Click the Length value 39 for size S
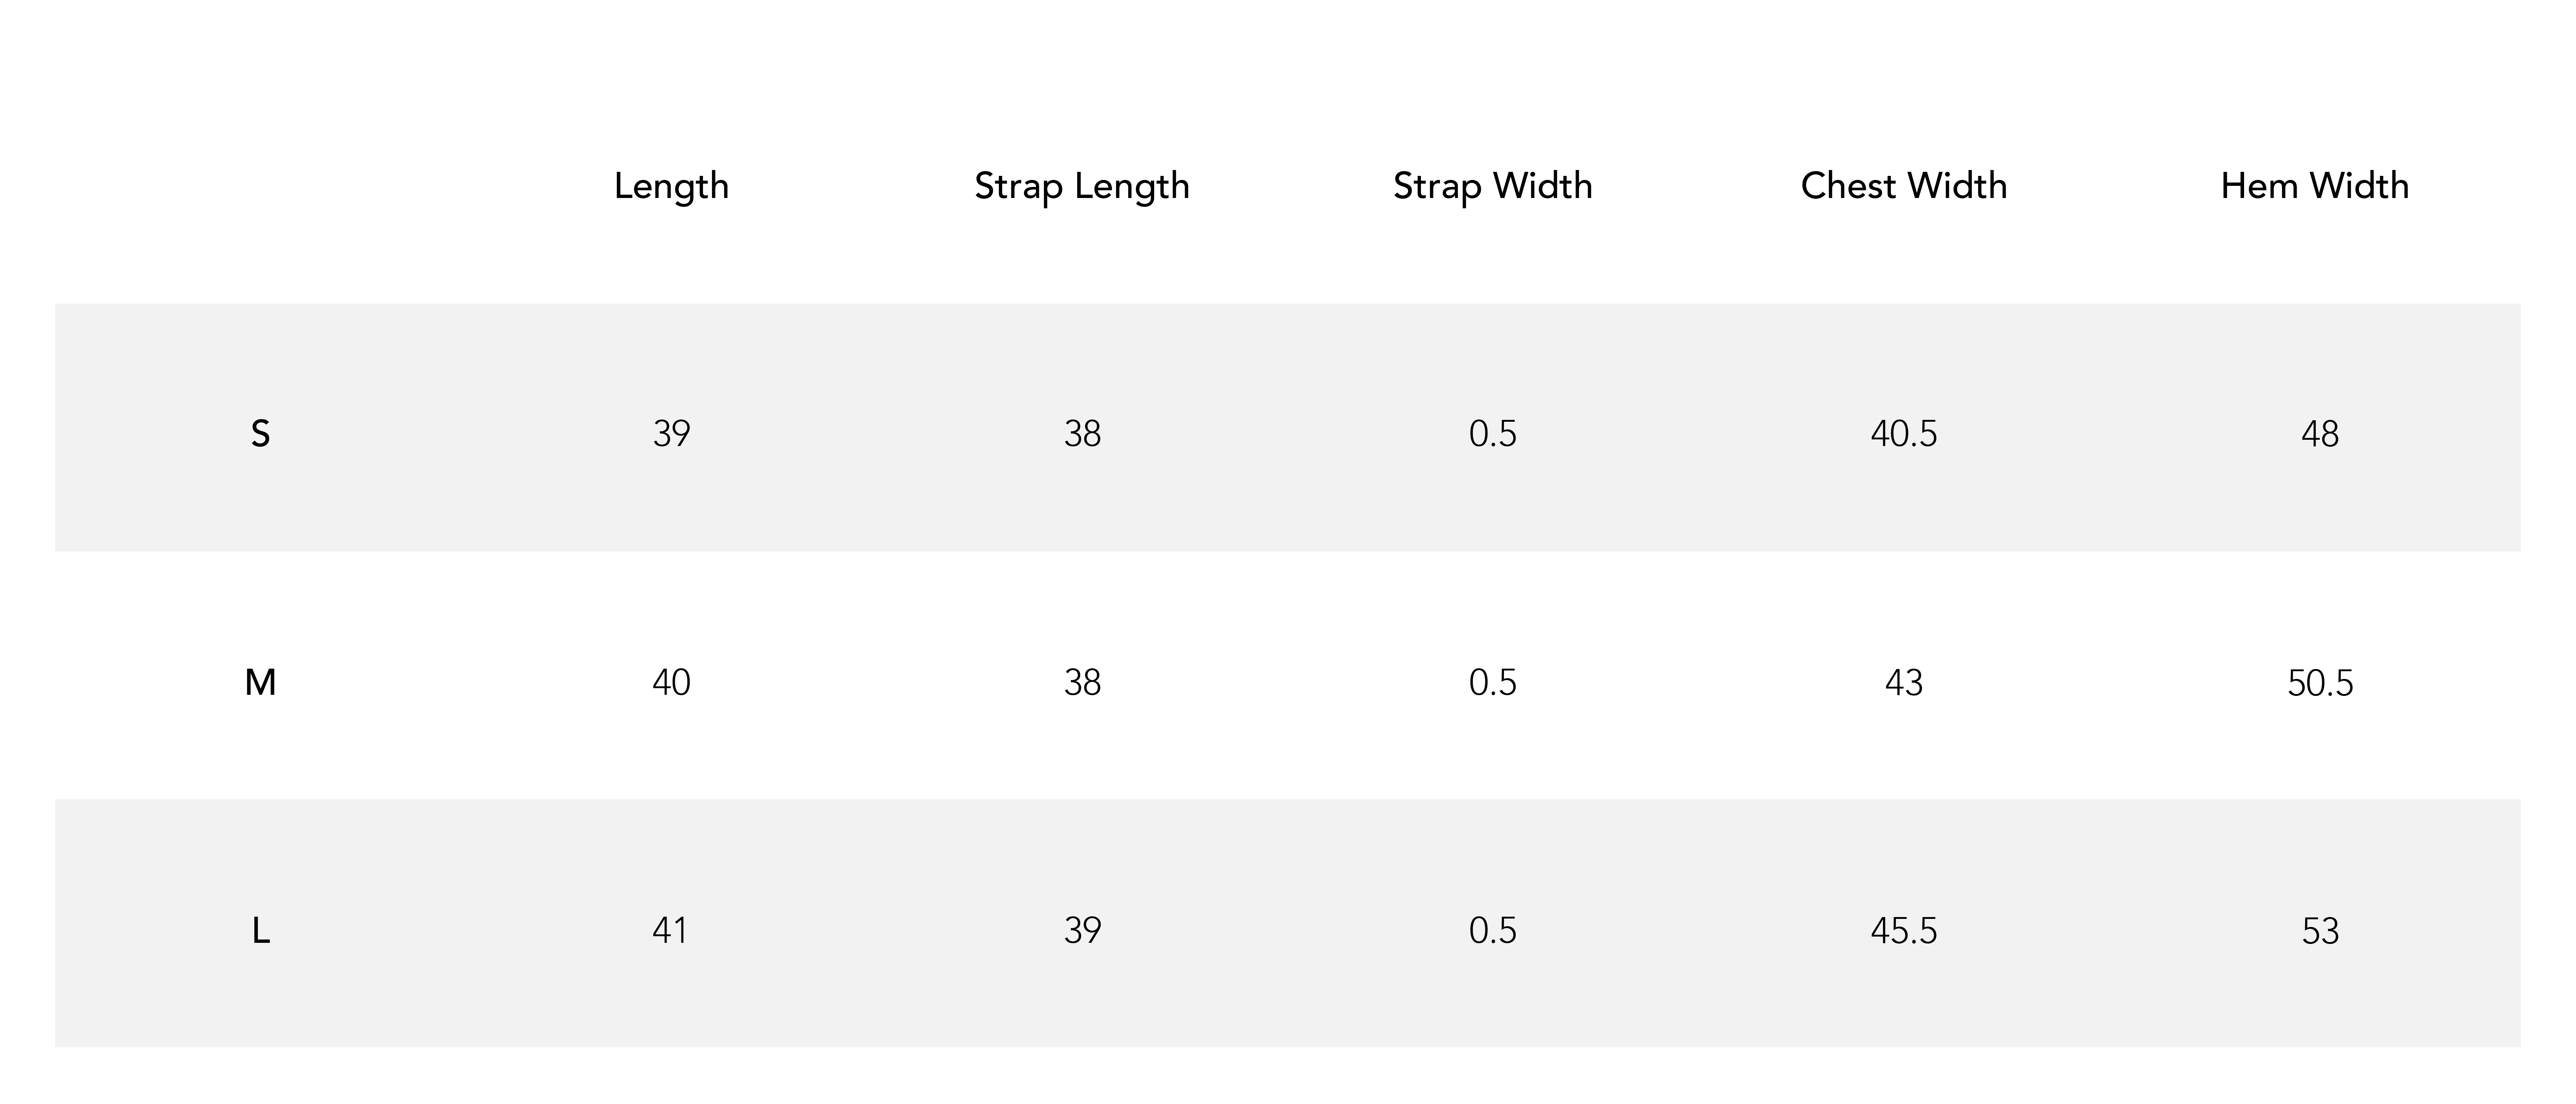This screenshot has height=1104, width=2576. (671, 434)
